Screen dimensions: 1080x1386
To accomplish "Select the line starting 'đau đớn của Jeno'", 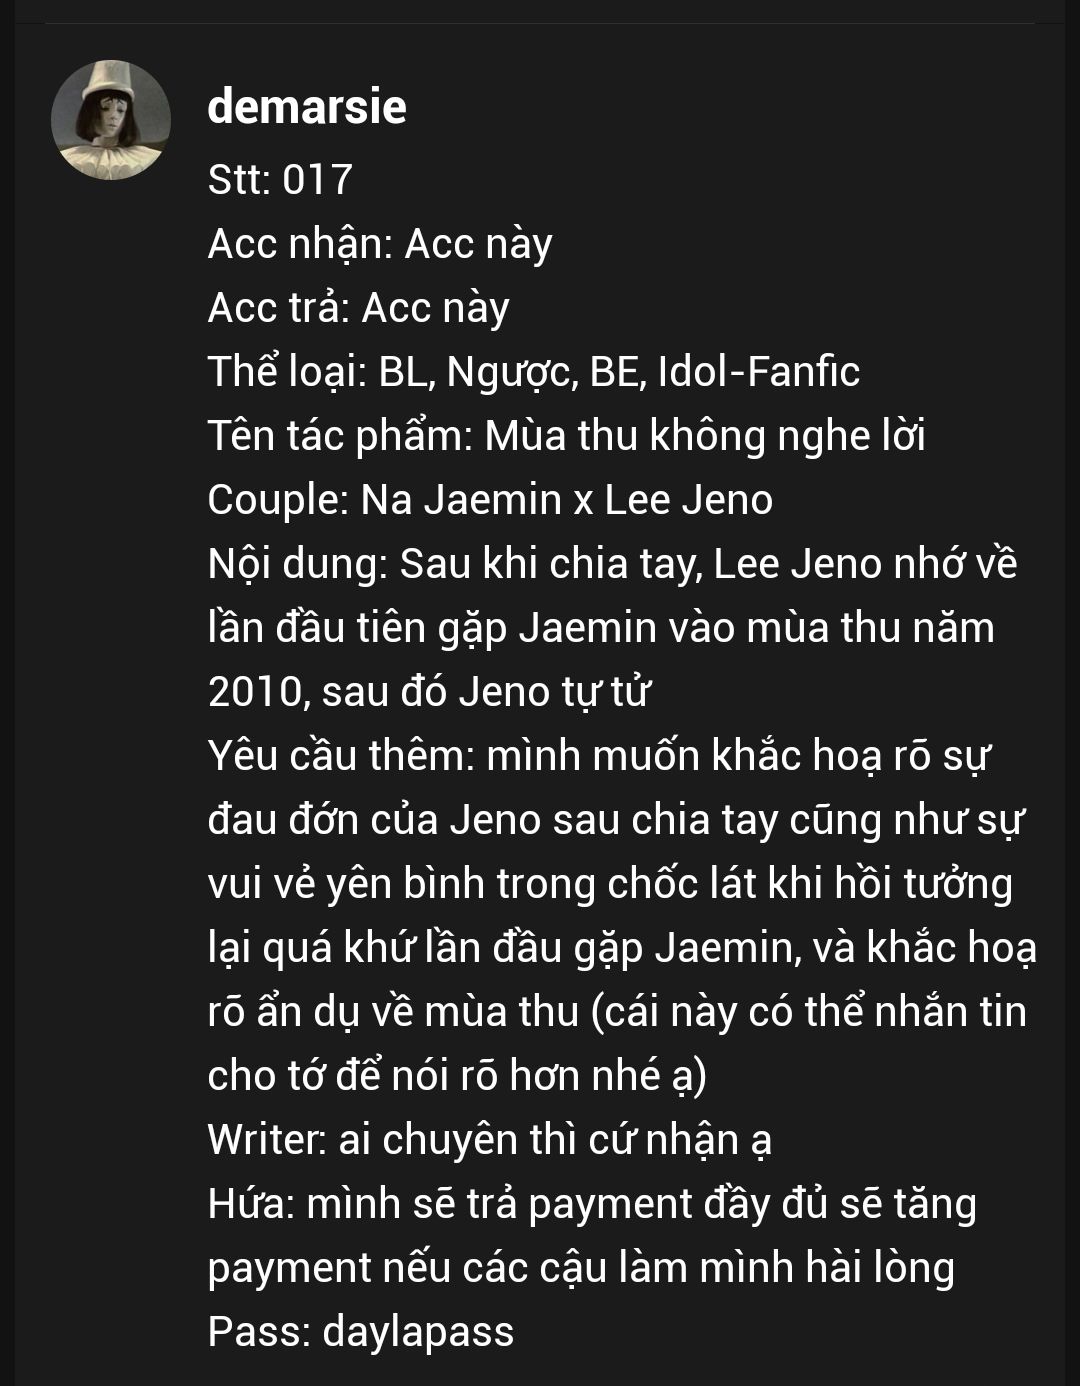I will [616, 820].
